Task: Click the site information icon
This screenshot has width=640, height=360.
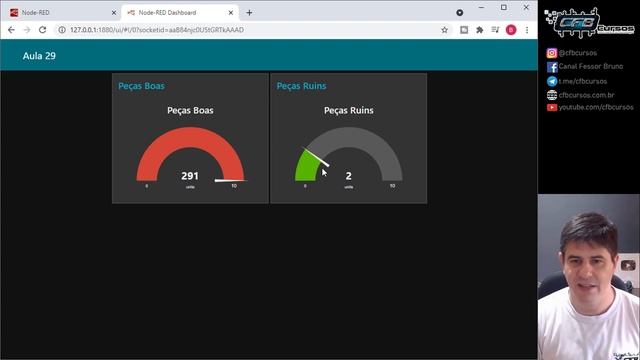Action: (62, 30)
